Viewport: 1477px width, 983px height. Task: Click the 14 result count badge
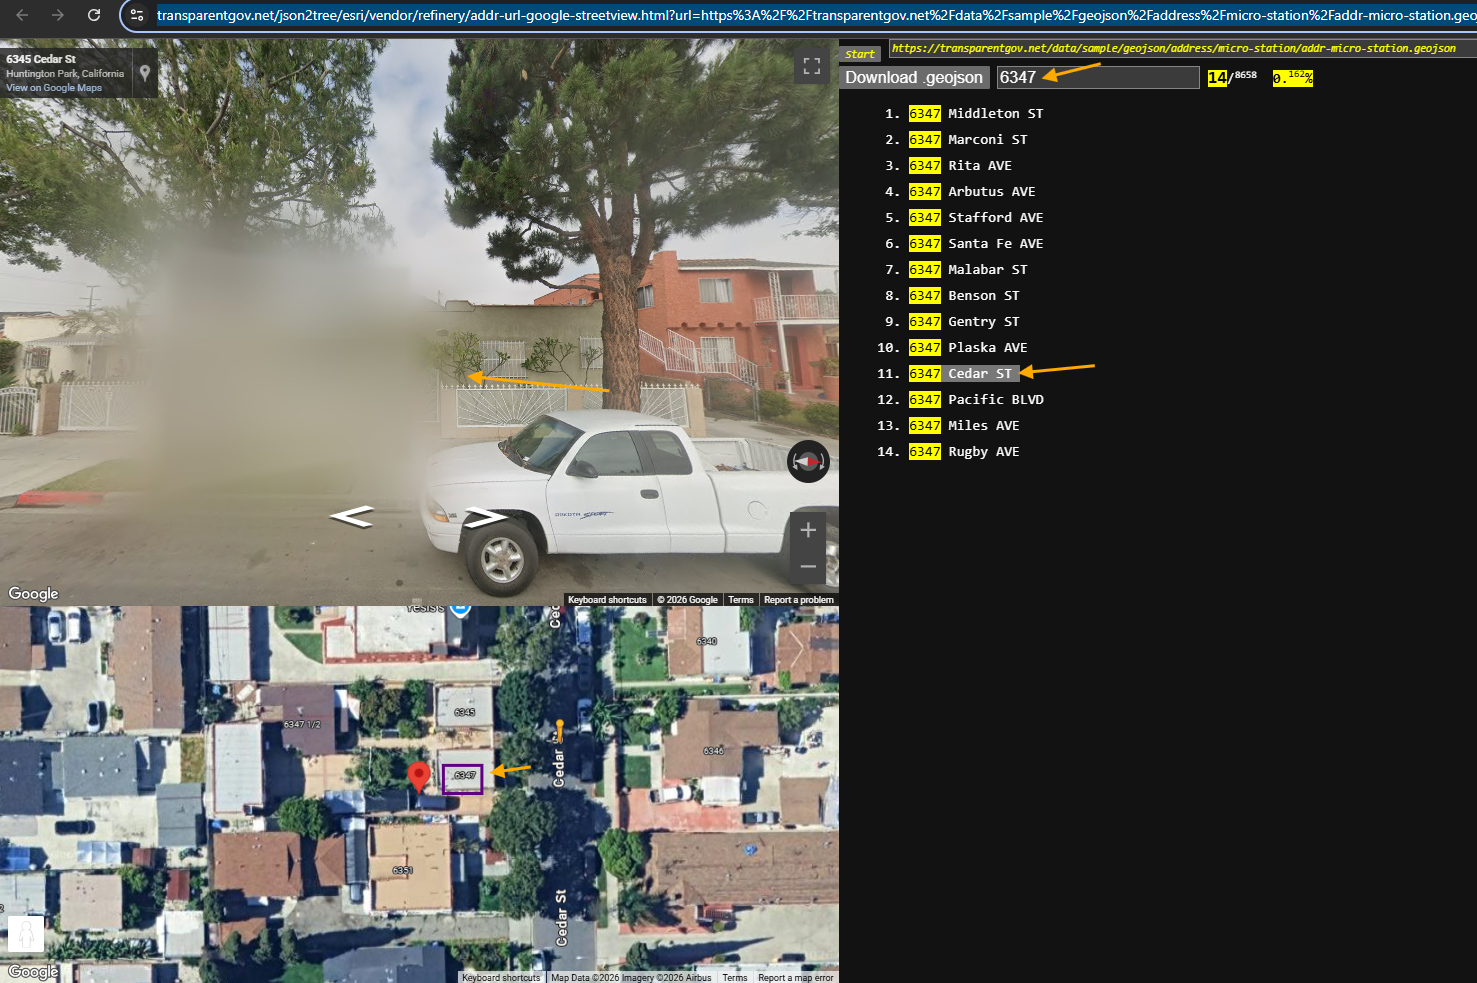click(1217, 78)
